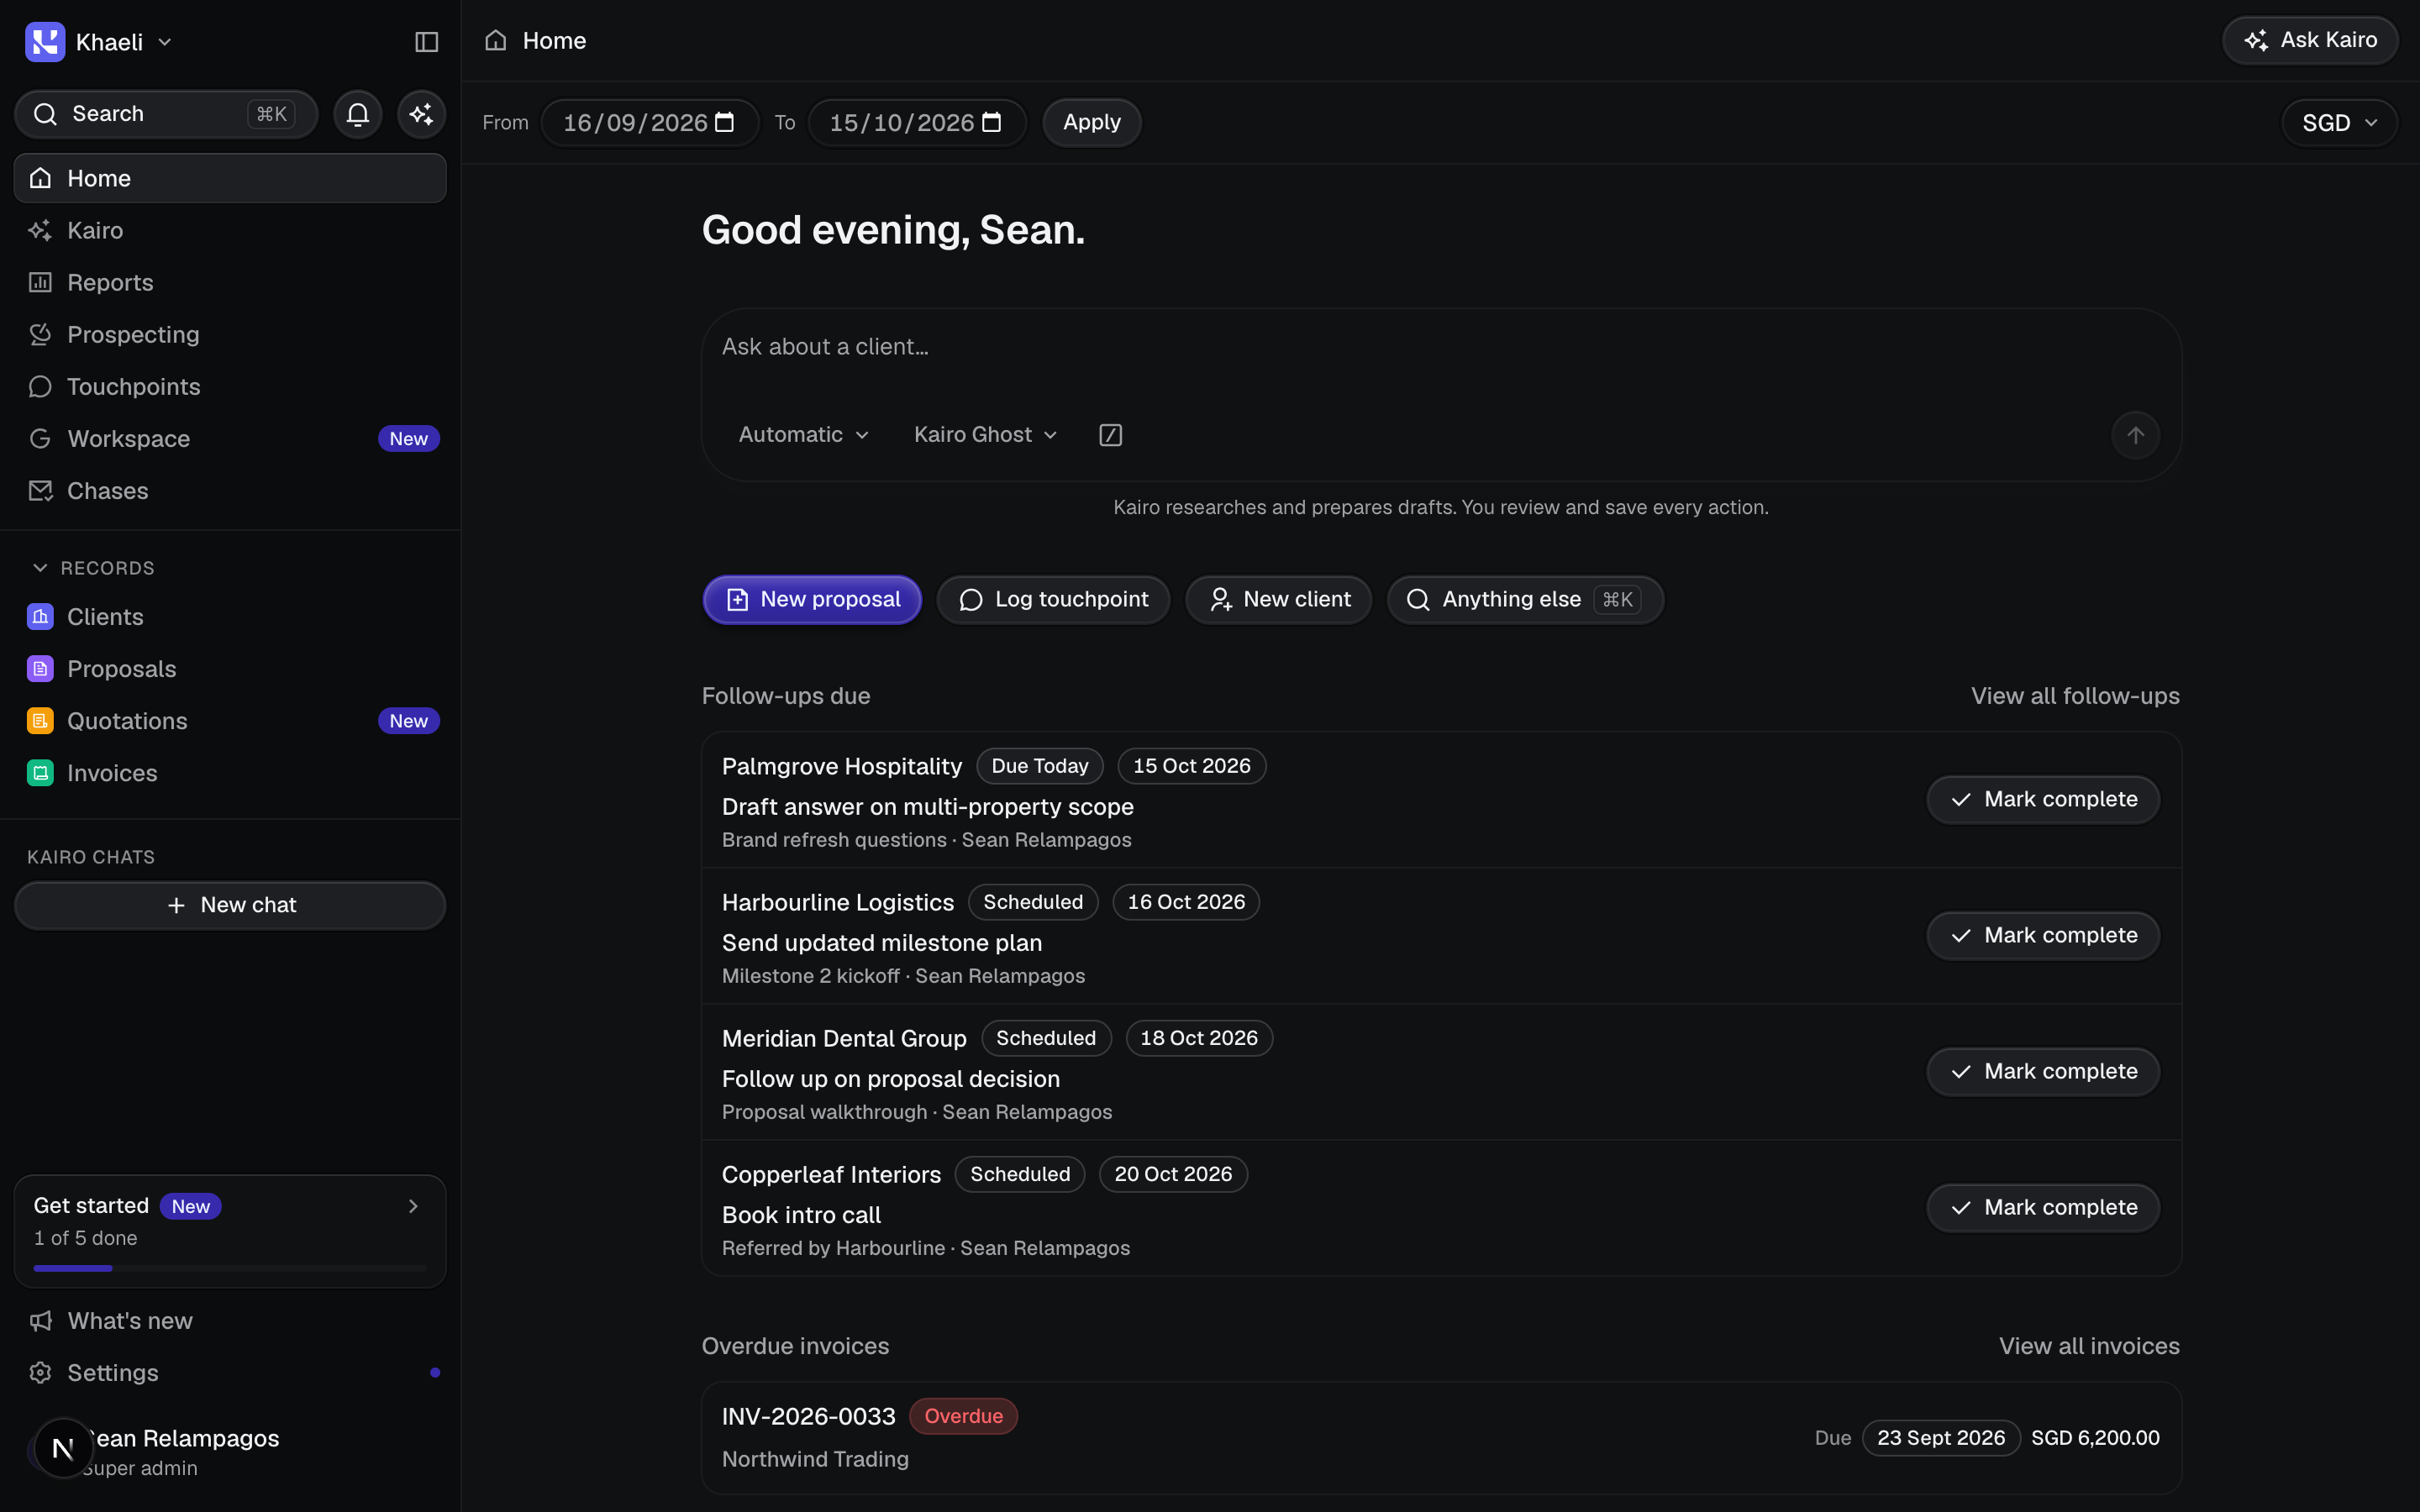
Task: Click the Chases envelope icon
Action: (40, 491)
